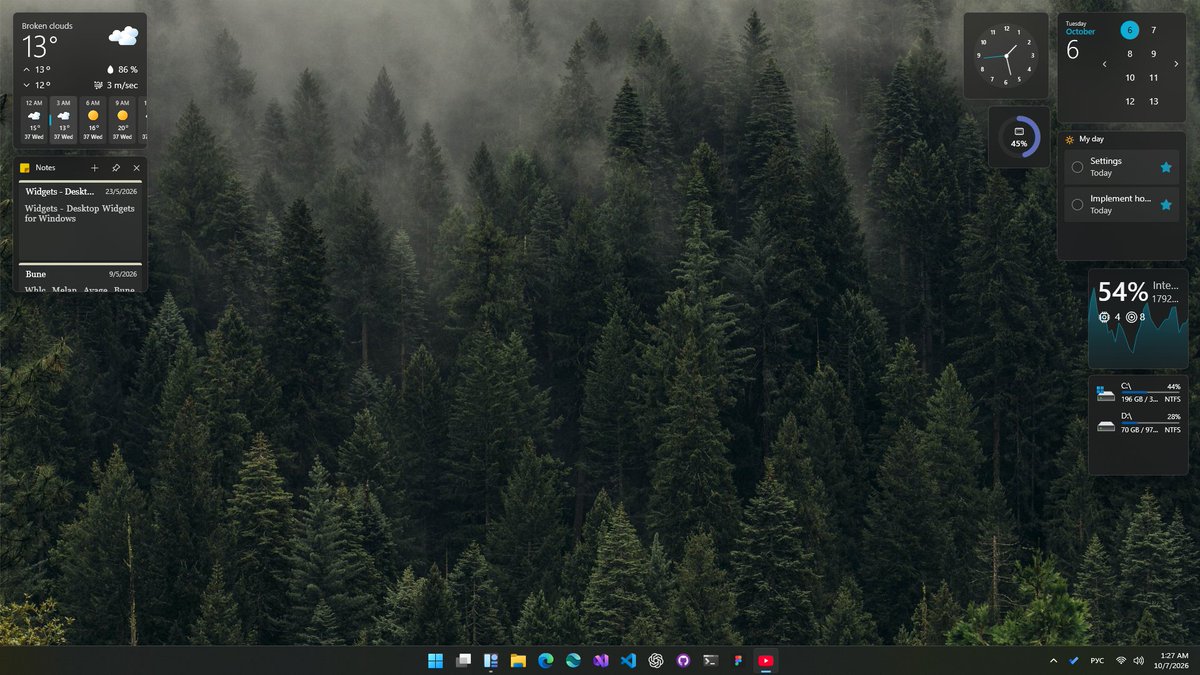This screenshot has height=675, width=1200.
Task: Click the C:\ drive usage bar
Action: [x=1151, y=392]
